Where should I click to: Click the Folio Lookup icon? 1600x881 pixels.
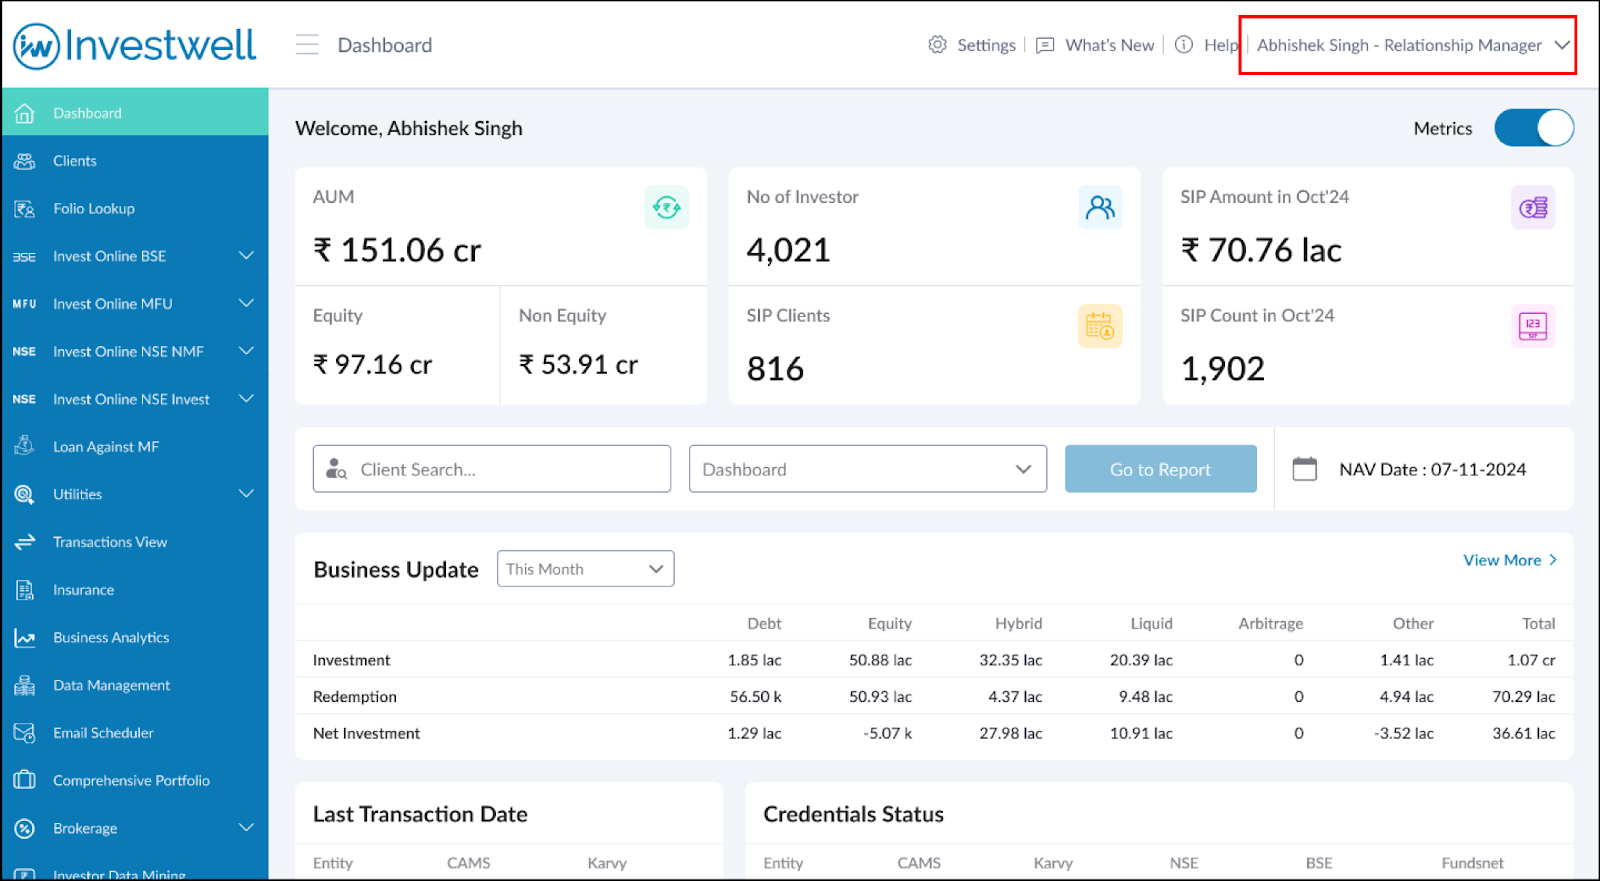tap(25, 209)
